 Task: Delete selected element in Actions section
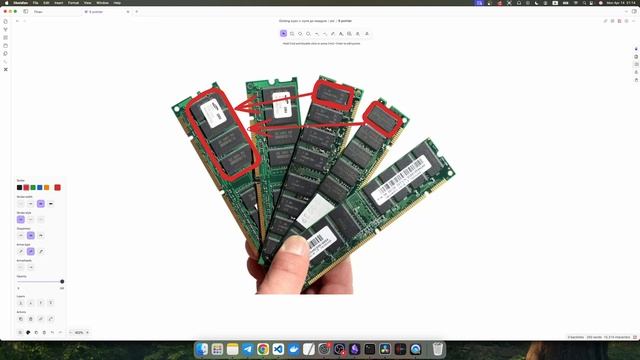click(x=31, y=319)
